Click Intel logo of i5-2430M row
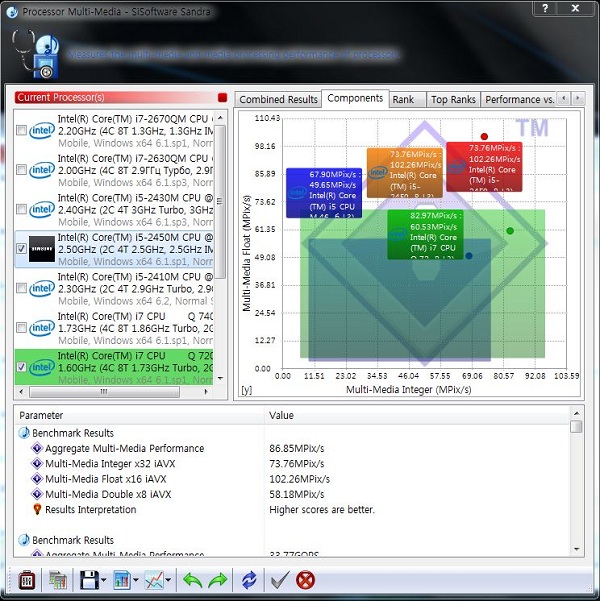This screenshot has height=601, width=600. (42, 209)
